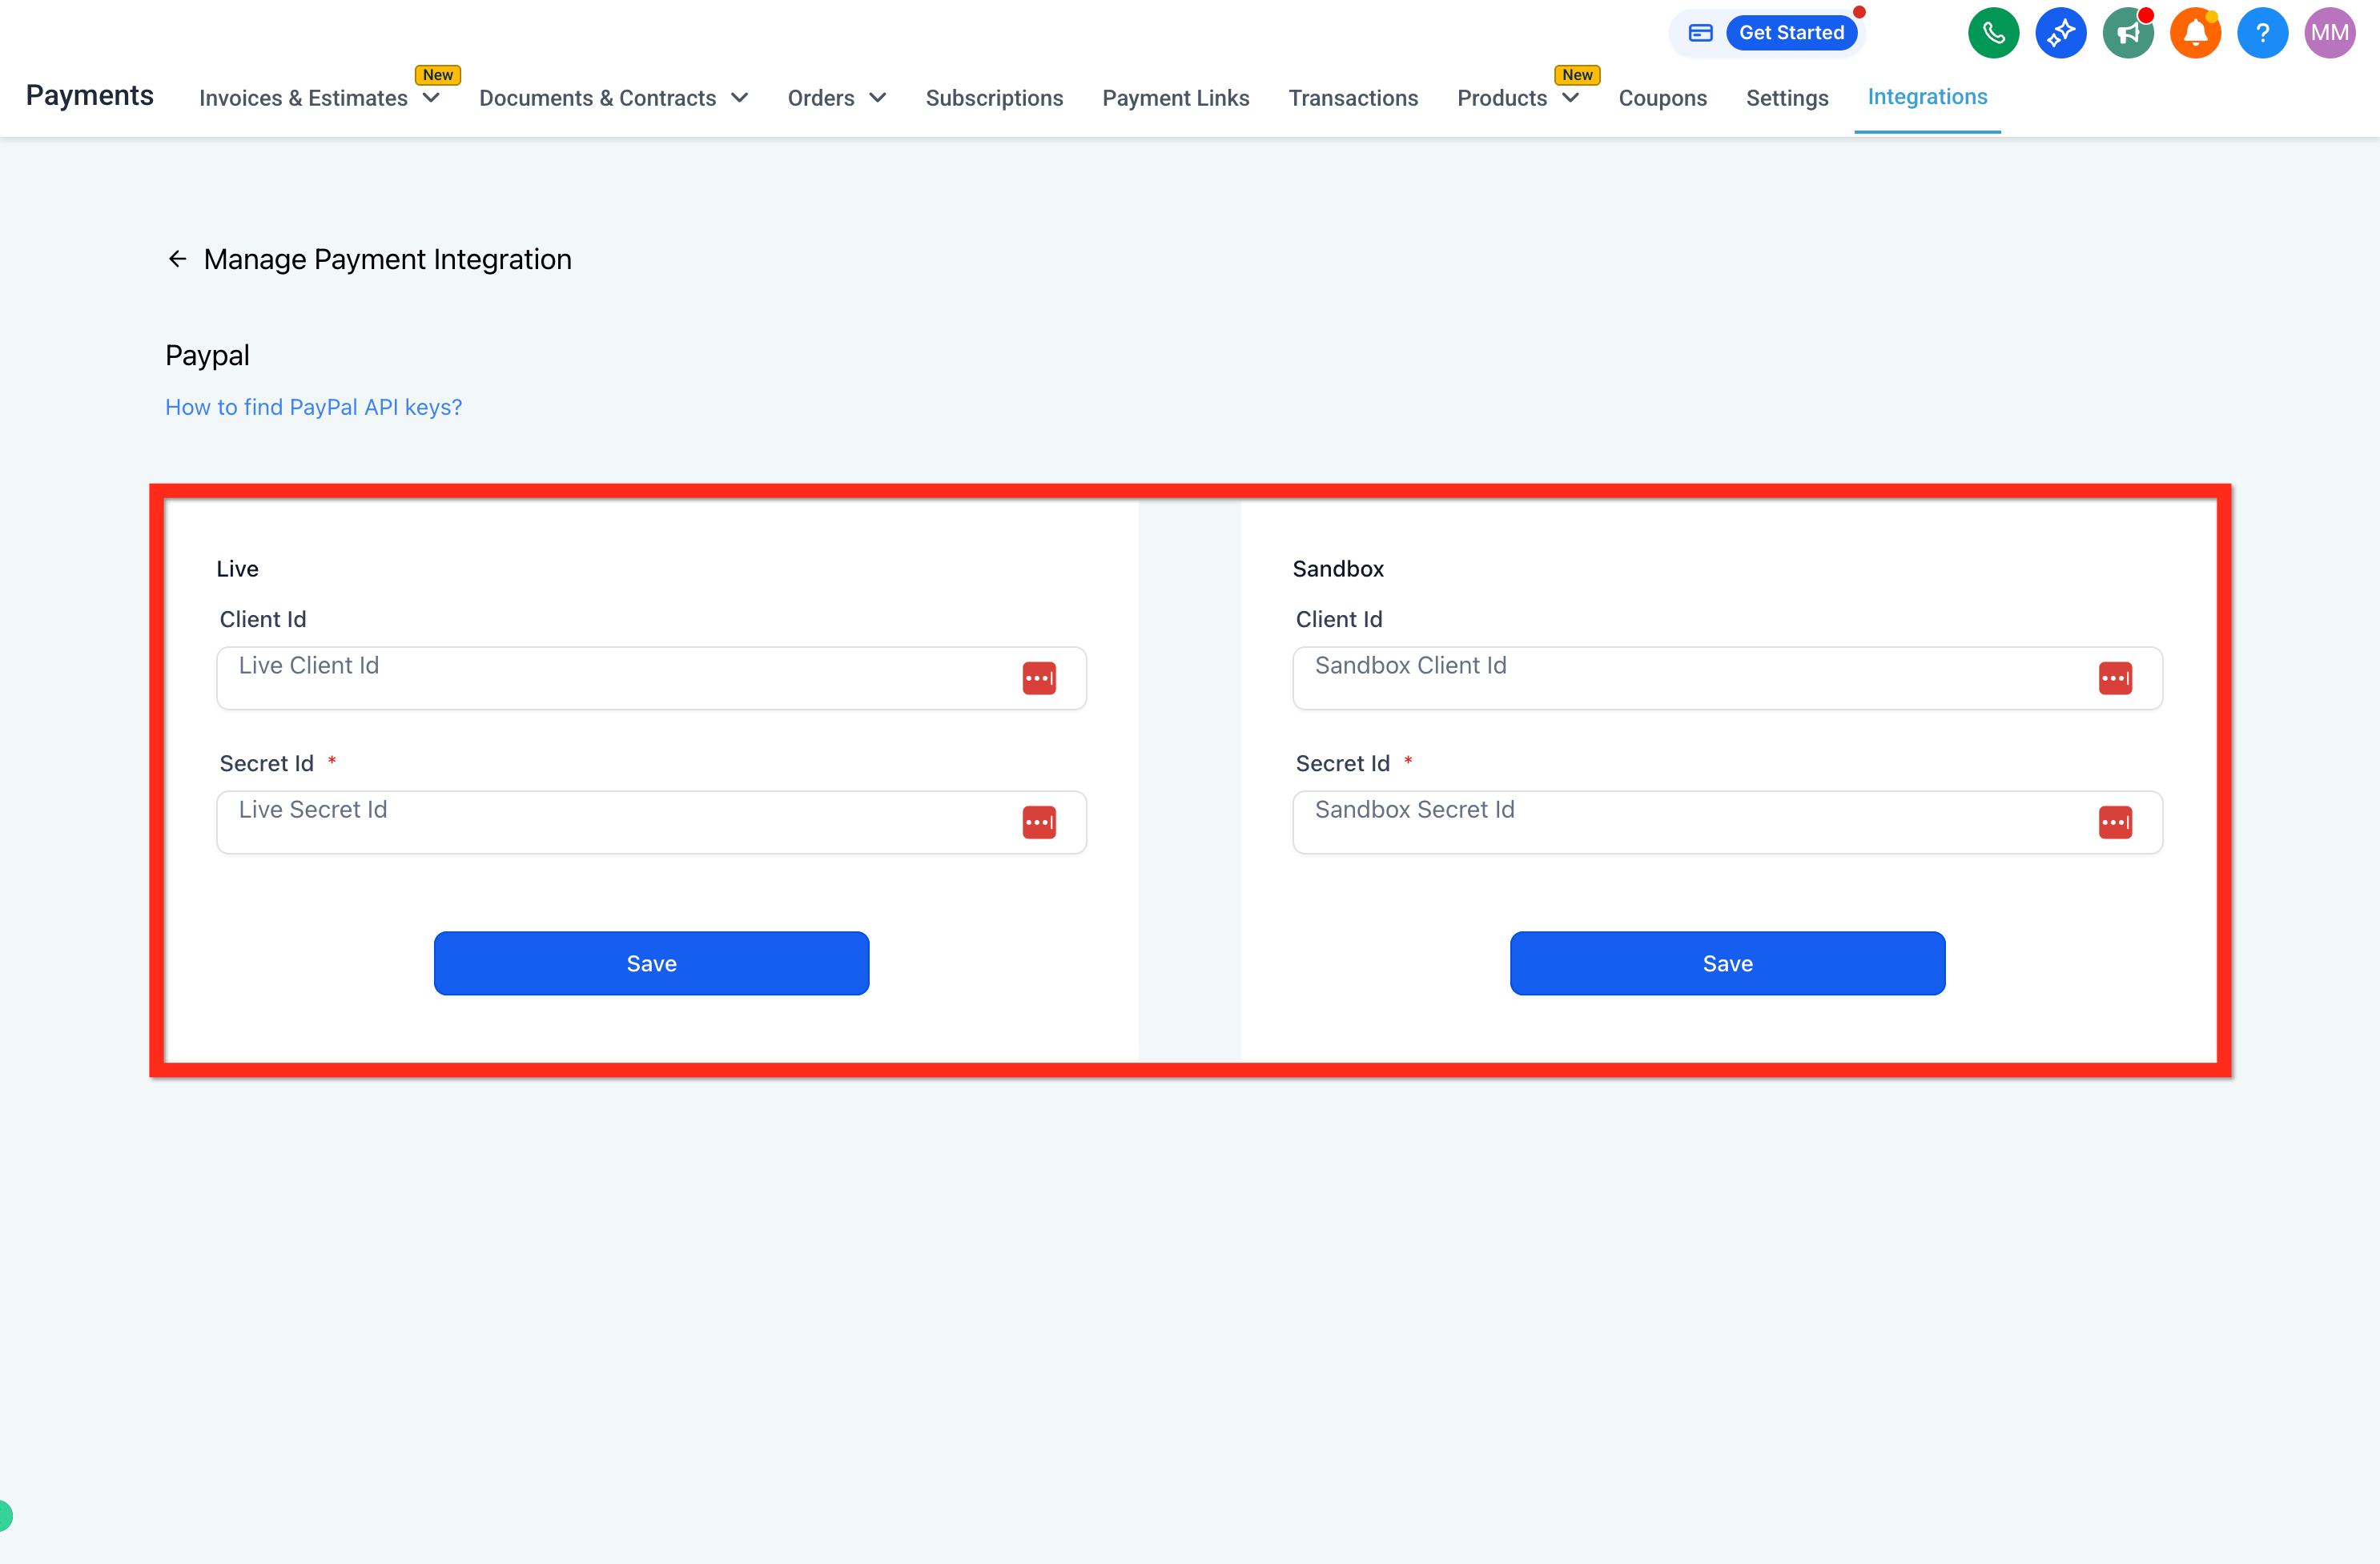Focus the Sandbox Secret Id input
Screen dimensions: 2380x1564
pos(1727,822)
